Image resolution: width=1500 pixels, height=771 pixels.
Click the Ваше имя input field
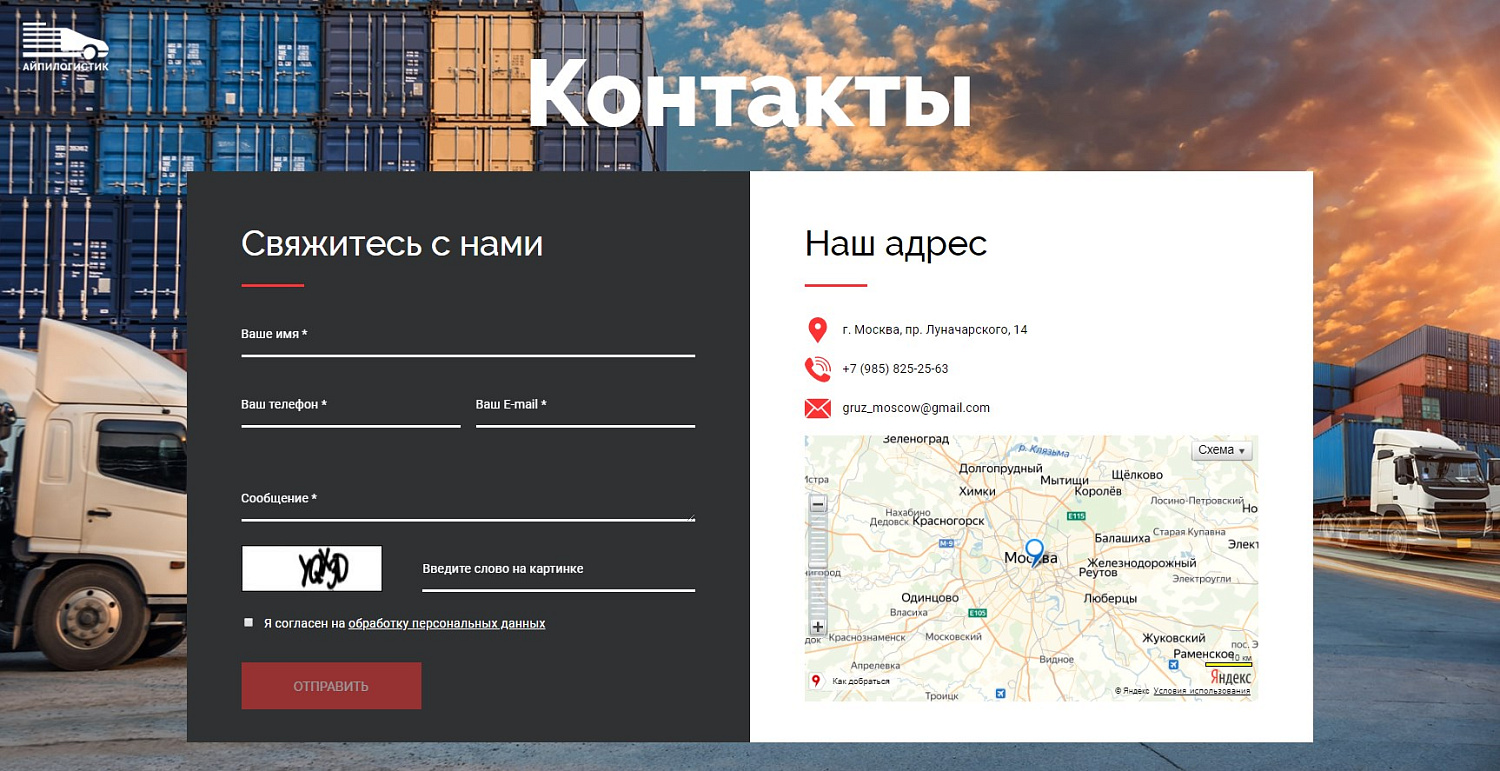click(x=467, y=348)
